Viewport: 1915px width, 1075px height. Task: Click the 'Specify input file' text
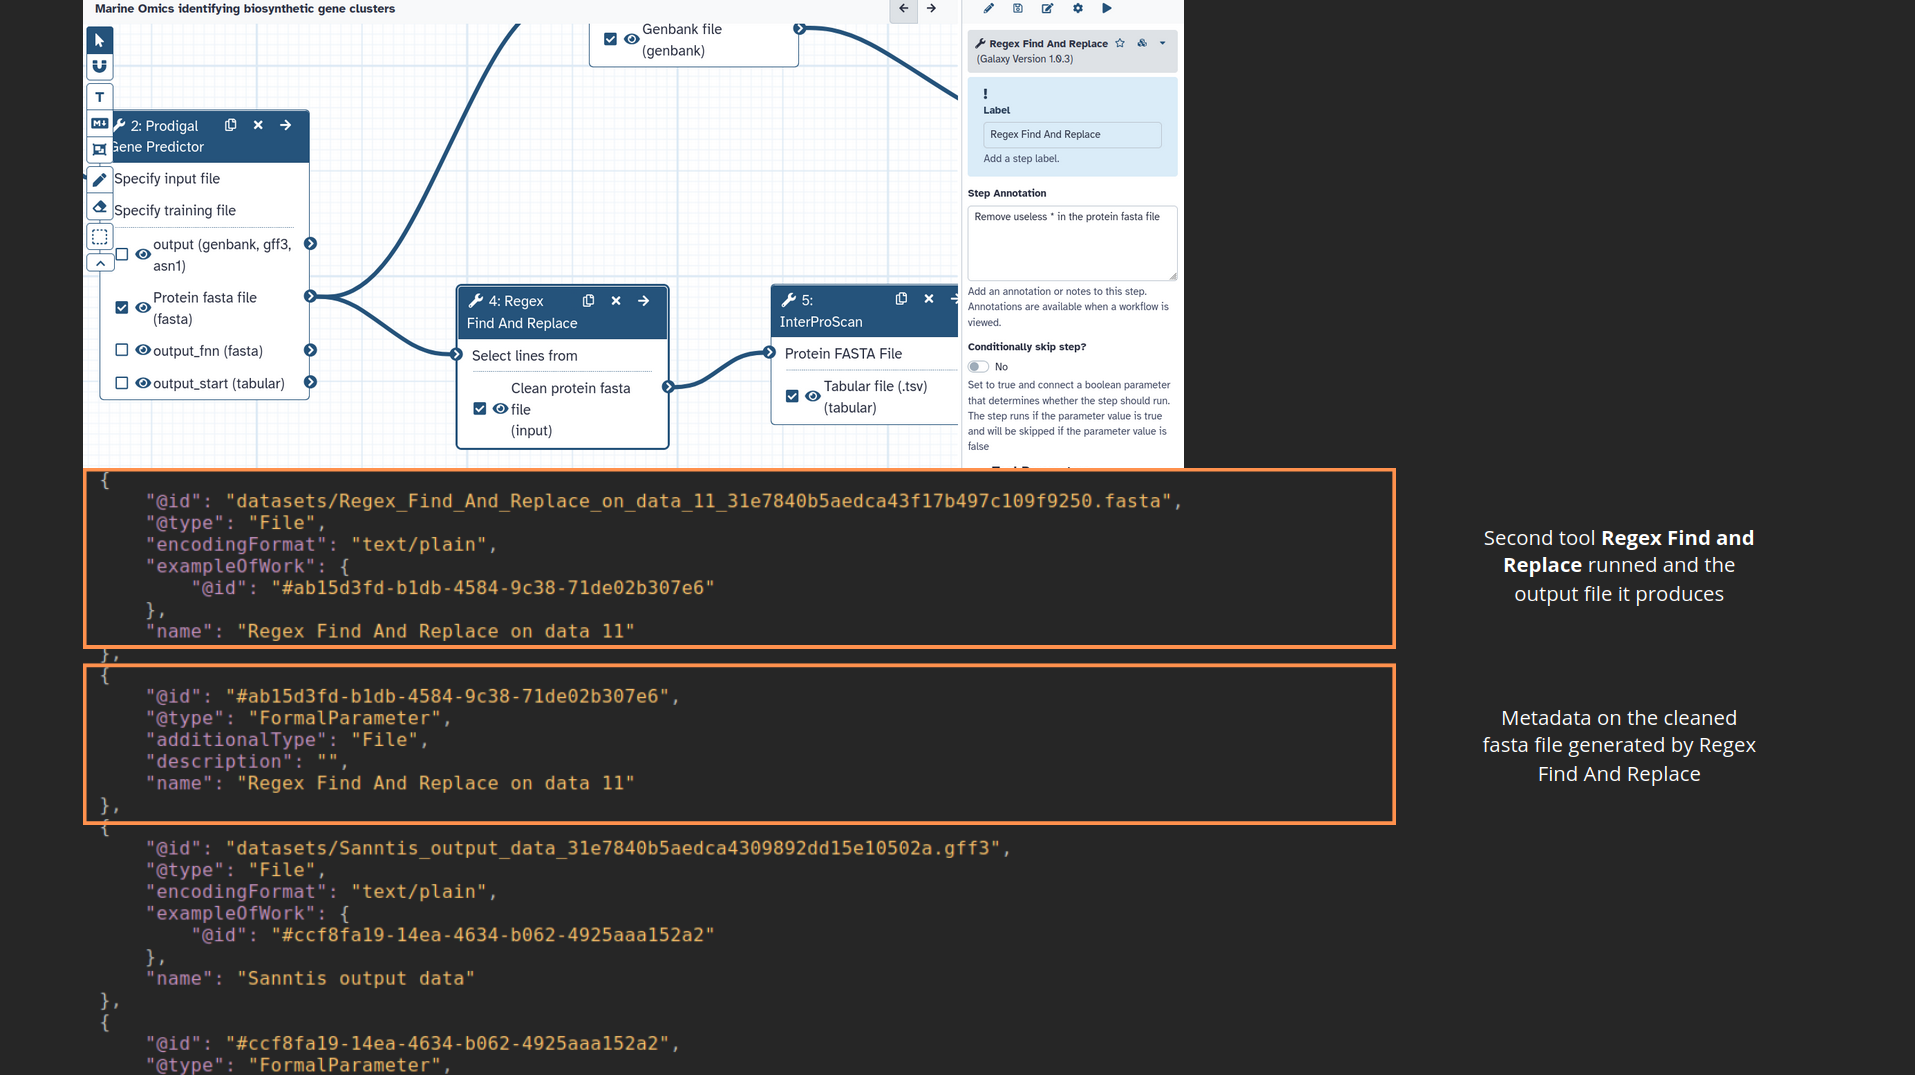[x=167, y=178]
